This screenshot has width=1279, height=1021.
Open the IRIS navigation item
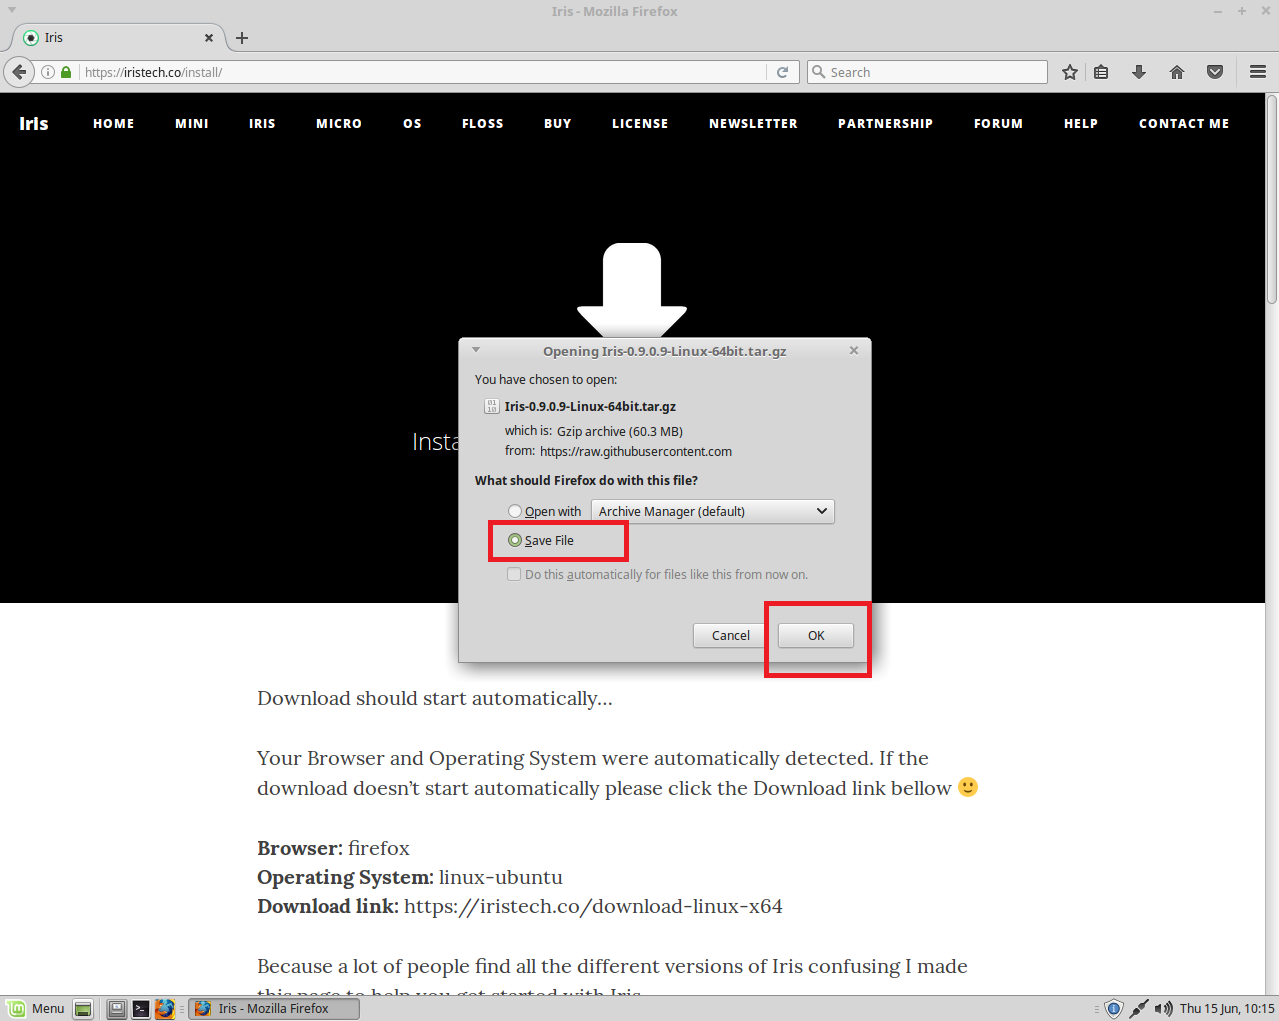click(262, 124)
